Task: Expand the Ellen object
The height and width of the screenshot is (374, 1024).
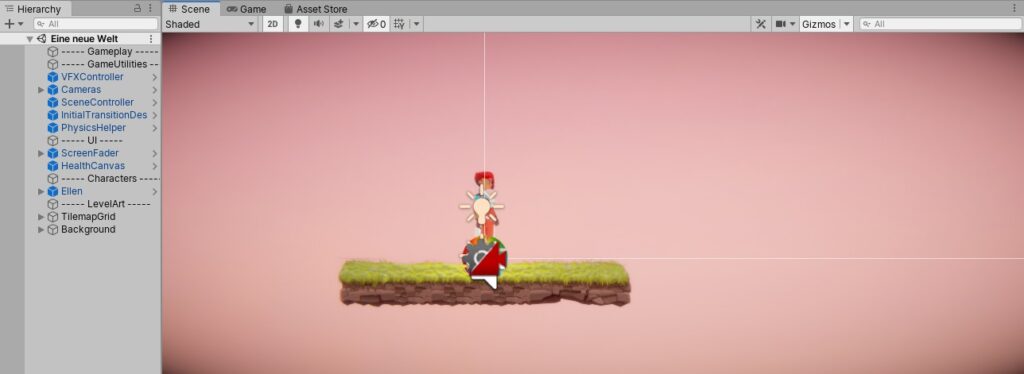Action: 41,191
